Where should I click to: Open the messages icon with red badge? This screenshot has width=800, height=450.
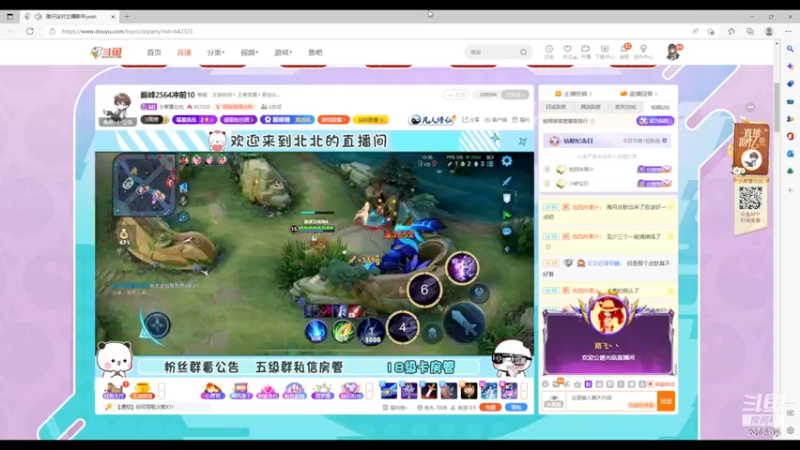coord(624,51)
